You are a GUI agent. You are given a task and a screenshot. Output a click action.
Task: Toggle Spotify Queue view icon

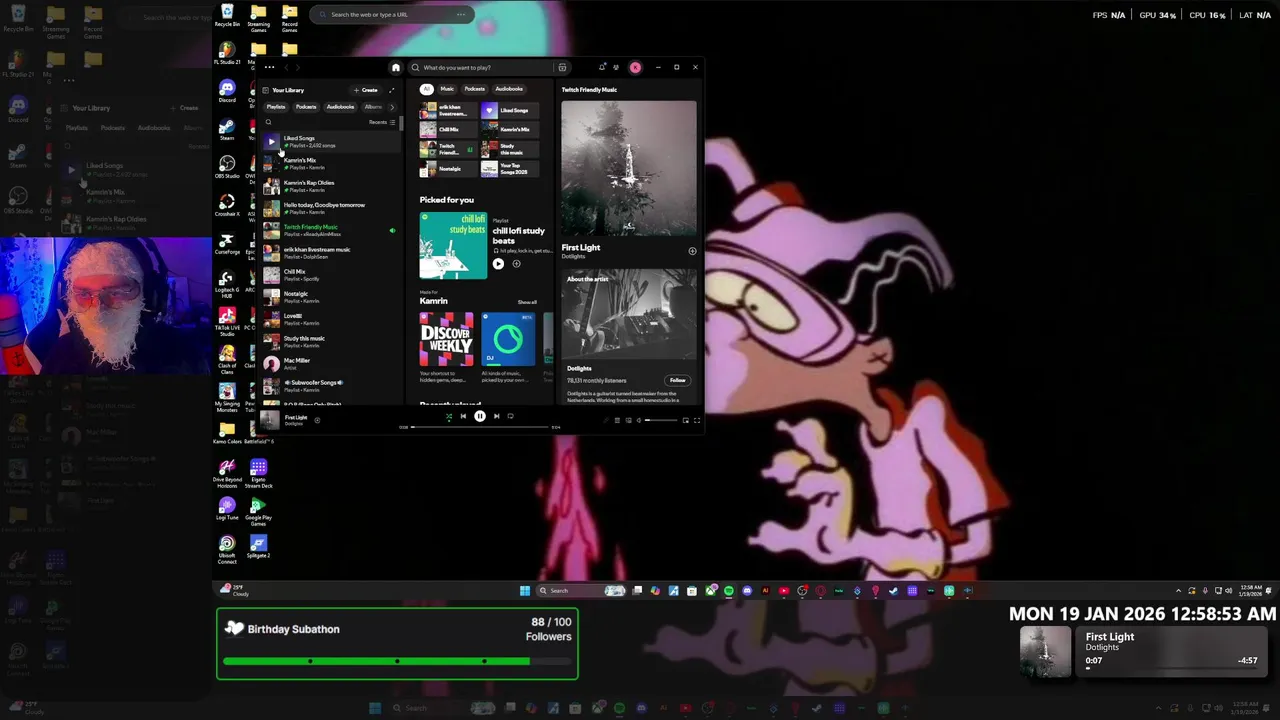(x=617, y=420)
